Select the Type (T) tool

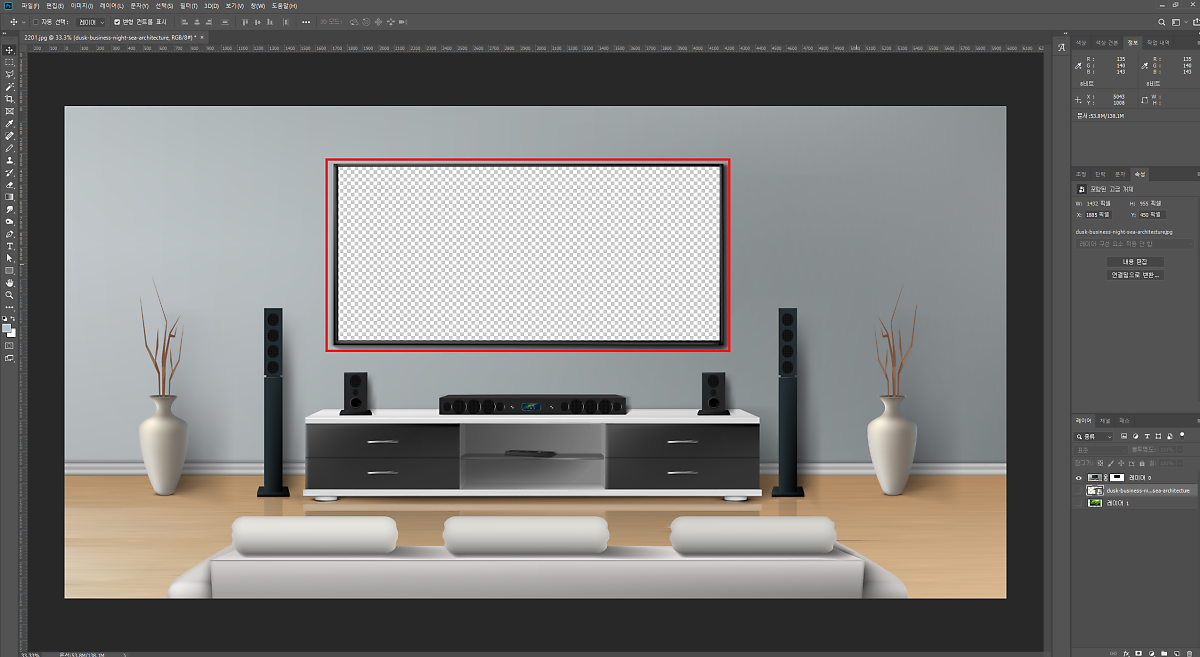[x=9, y=246]
